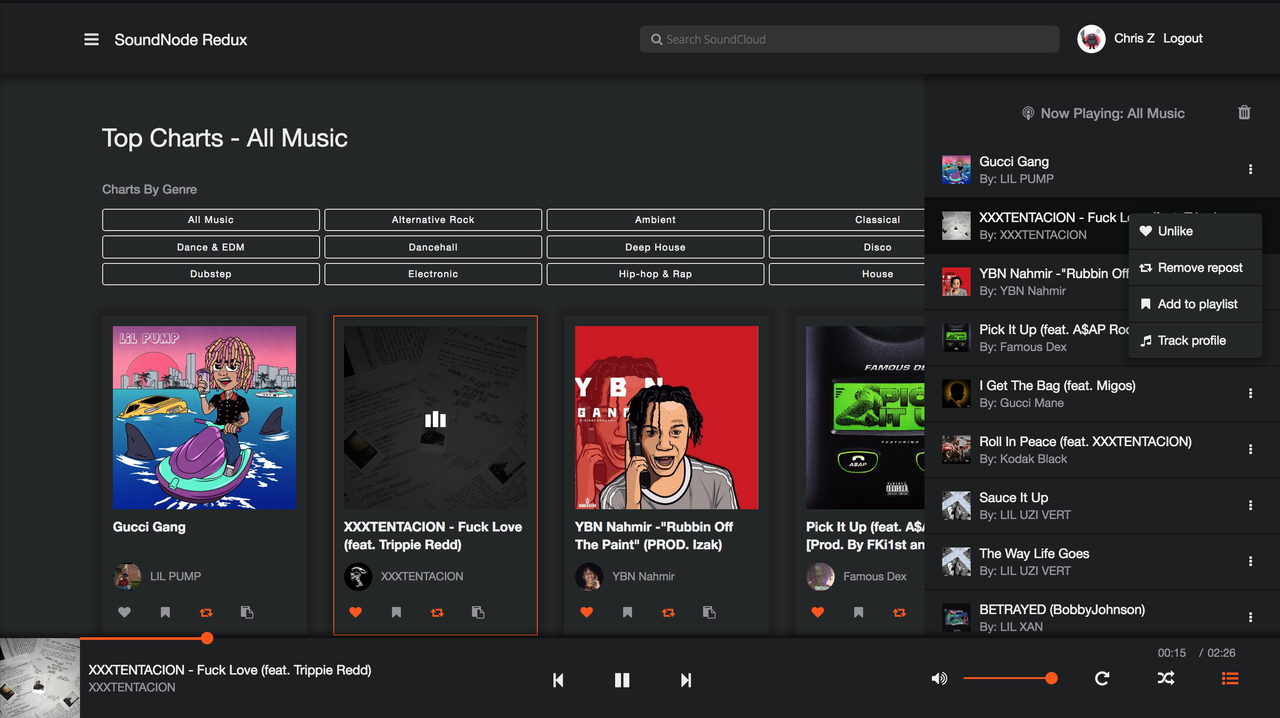The width and height of the screenshot is (1280, 718).
Task: Like the Gucci Gang card
Action: (x=124, y=612)
